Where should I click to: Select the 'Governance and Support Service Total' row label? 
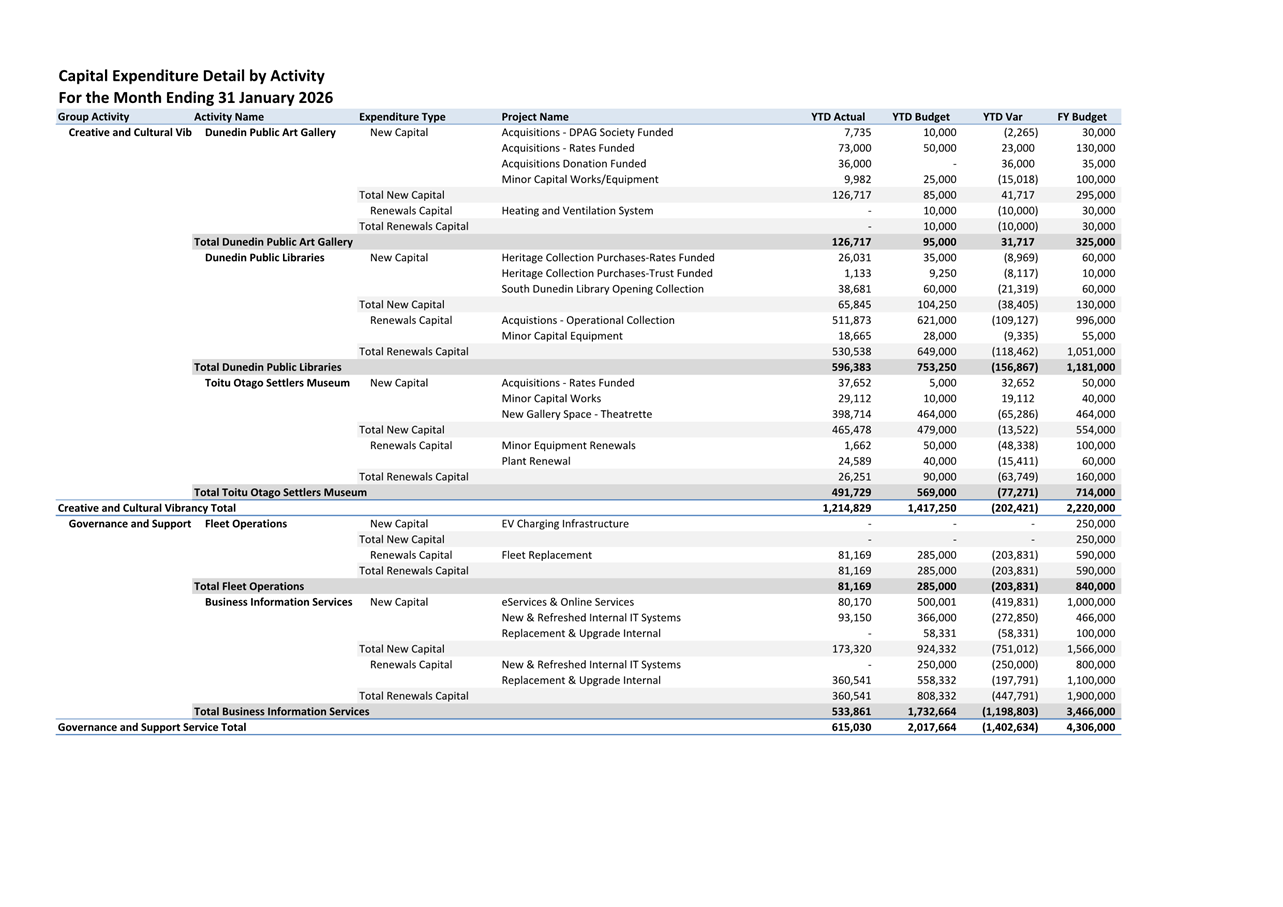point(152,728)
